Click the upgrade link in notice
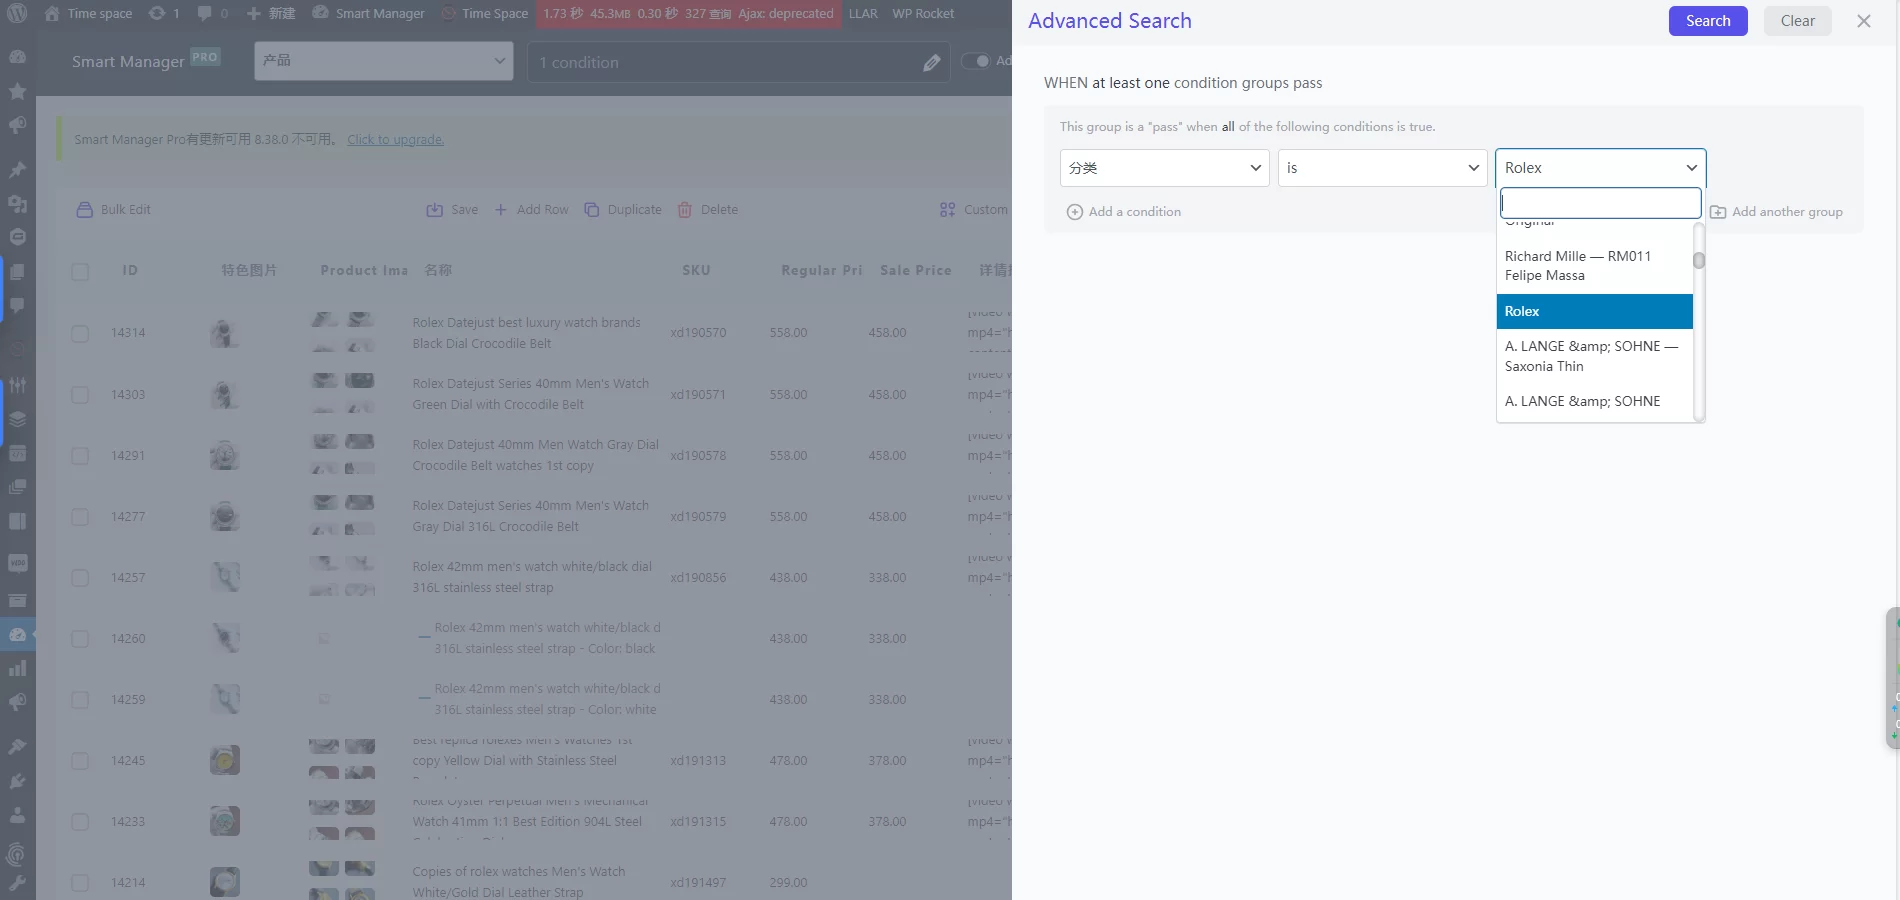 coord(395,140)
